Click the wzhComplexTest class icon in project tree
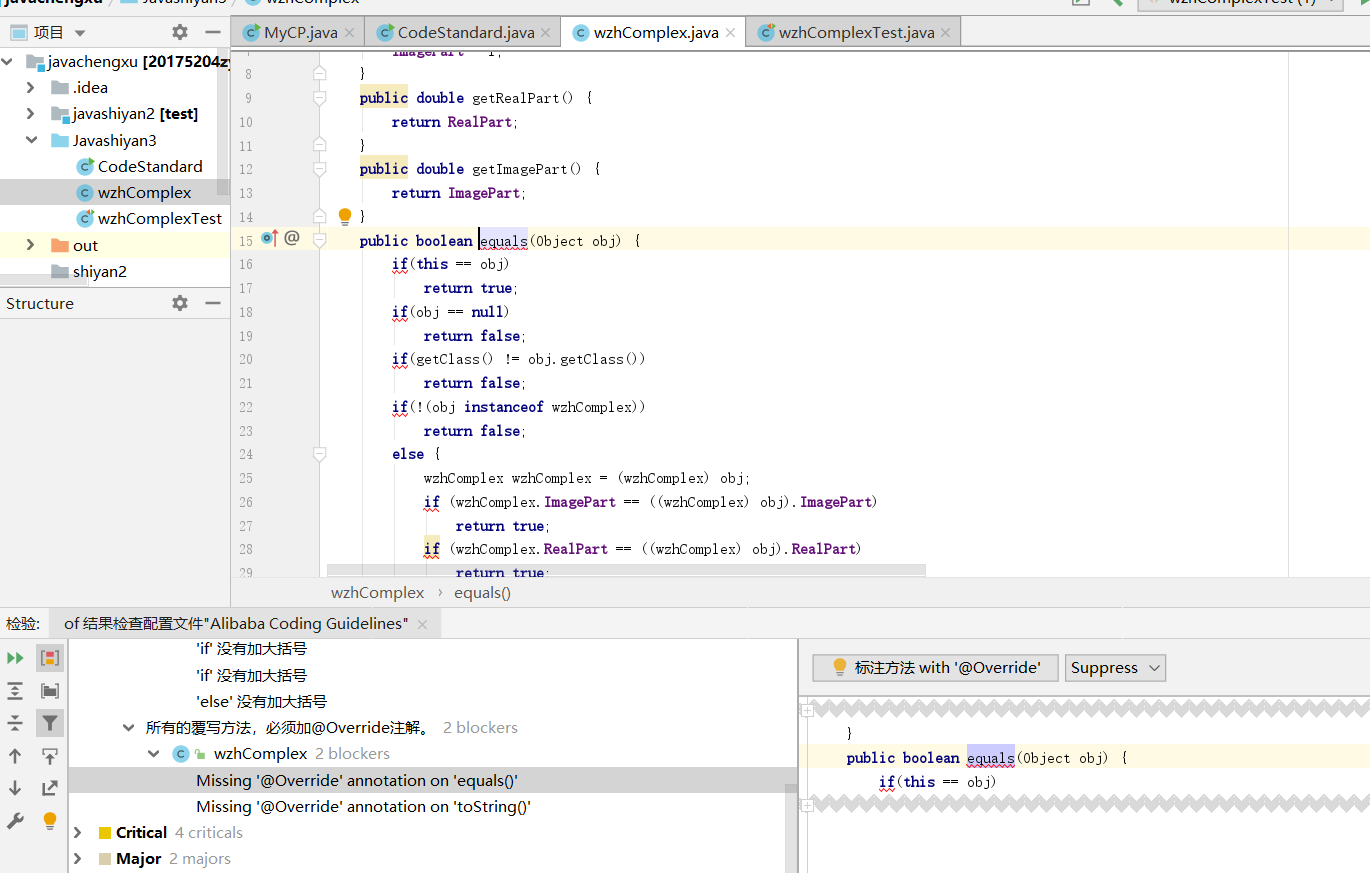This screenshot has width=1370, height=873. (85, 218)
